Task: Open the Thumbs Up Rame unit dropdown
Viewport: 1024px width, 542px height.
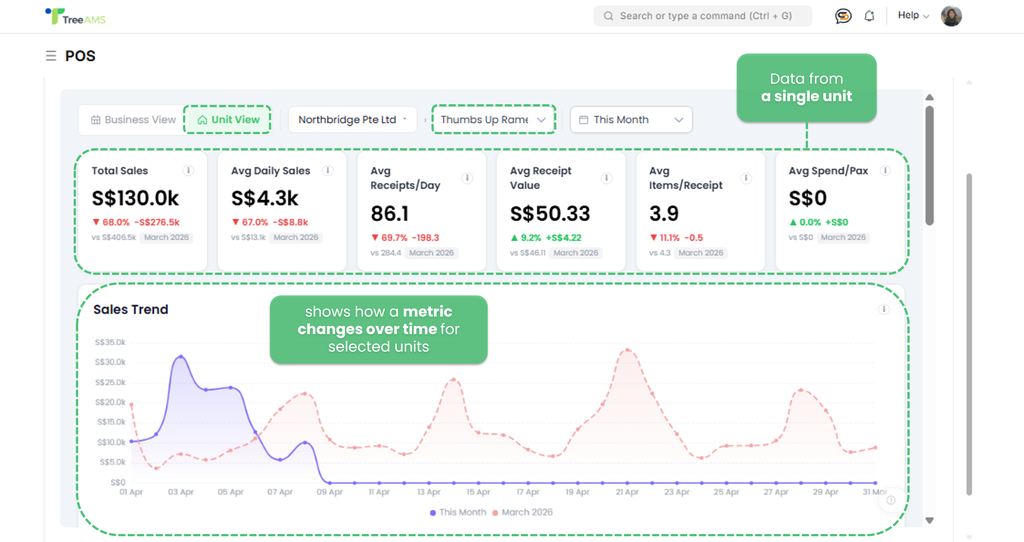Action: pyautogui.click(x=493, y=120)
